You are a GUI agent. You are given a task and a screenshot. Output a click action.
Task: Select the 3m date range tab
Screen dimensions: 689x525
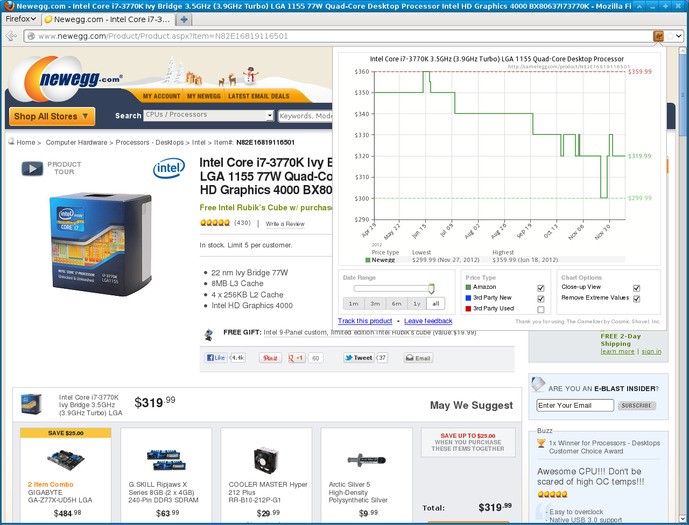(375, 304)
